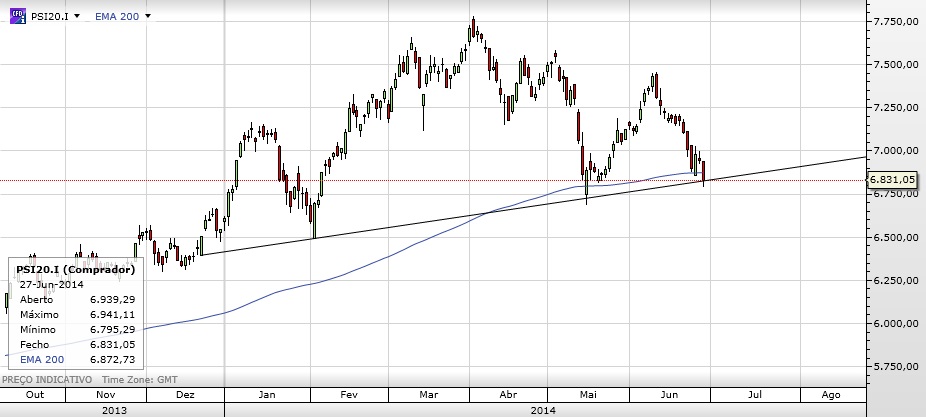926x417 pixels.
Task: Click the 7.750,00 price axis label
Action: pos(896,21)
